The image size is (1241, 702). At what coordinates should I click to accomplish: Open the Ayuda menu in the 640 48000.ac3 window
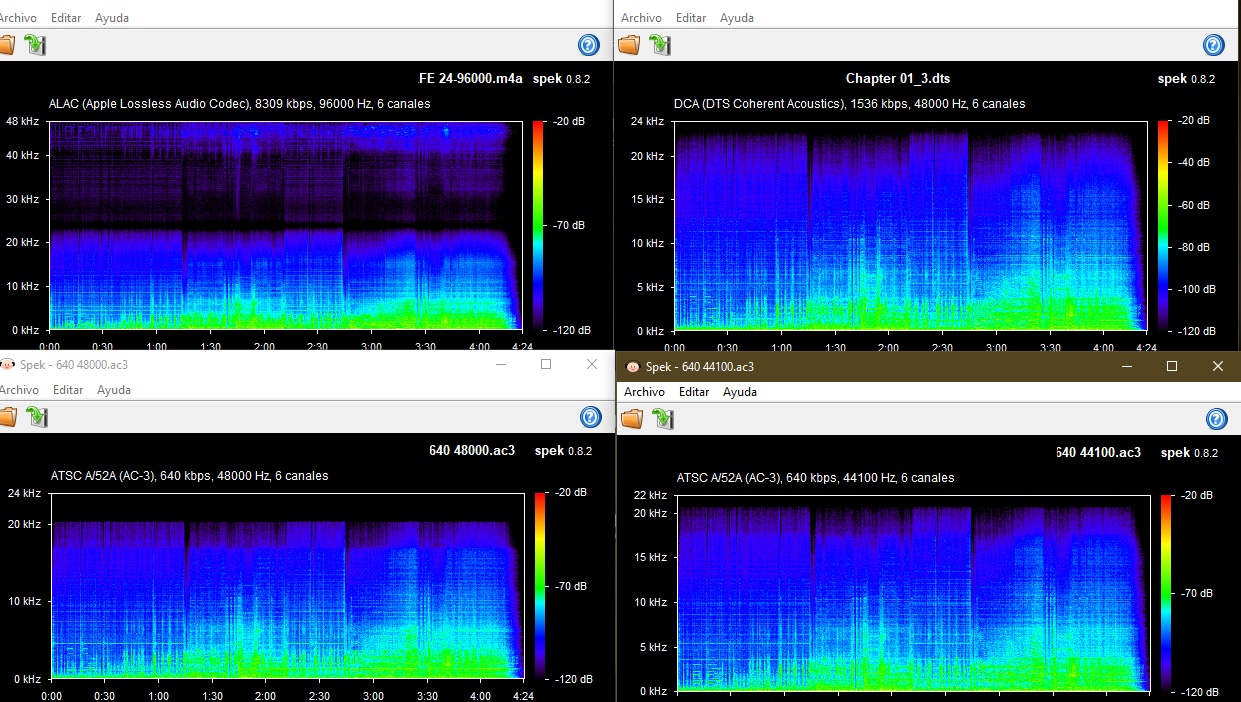tap(113, 390)
